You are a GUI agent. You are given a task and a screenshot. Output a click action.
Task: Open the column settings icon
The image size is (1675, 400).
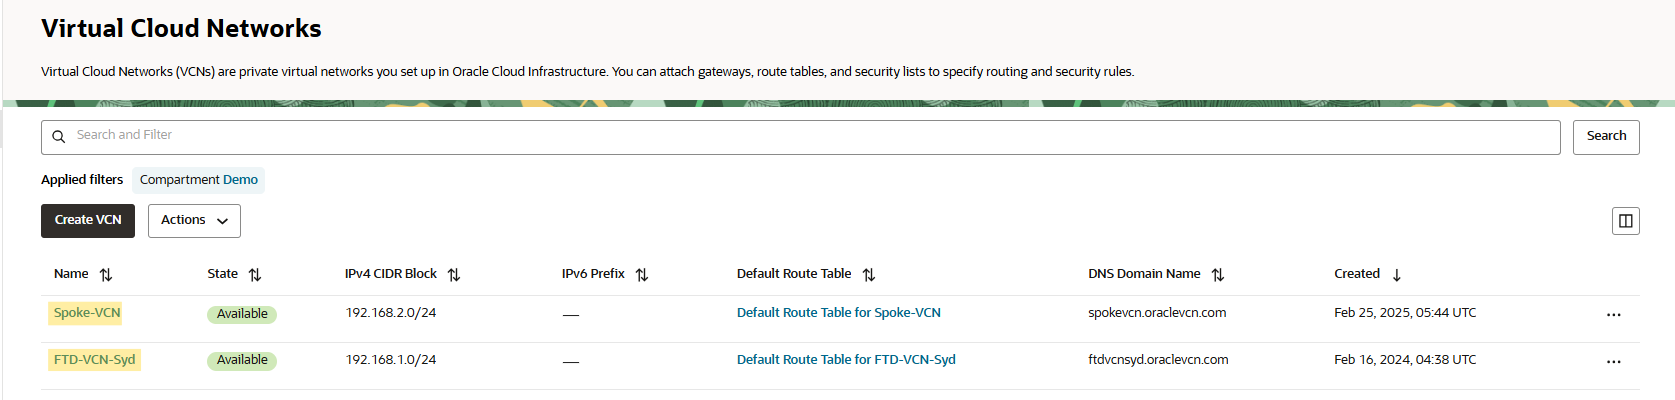(x=1626, y=221)
